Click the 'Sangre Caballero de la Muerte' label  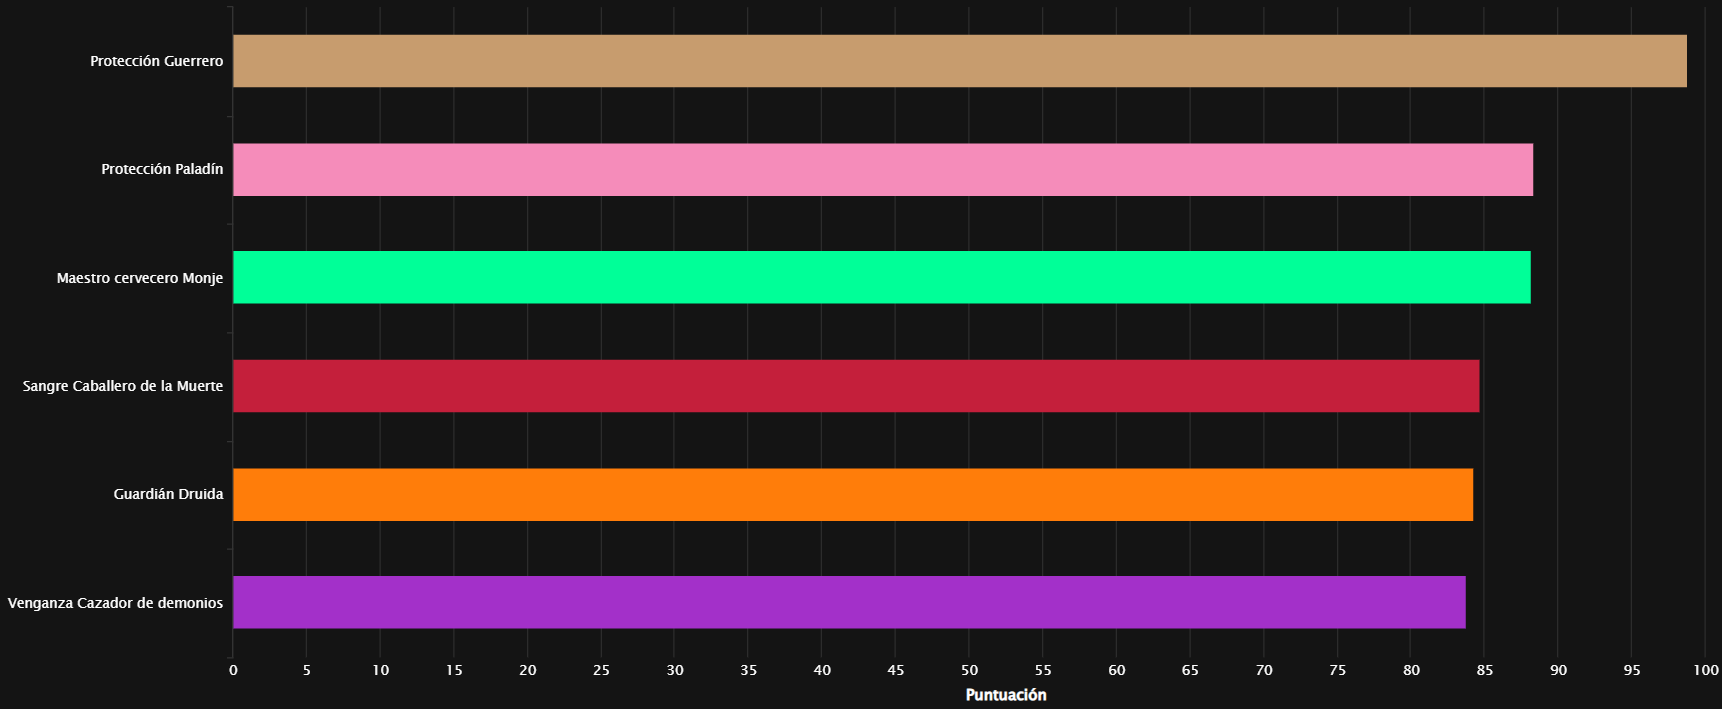[123, 386]
